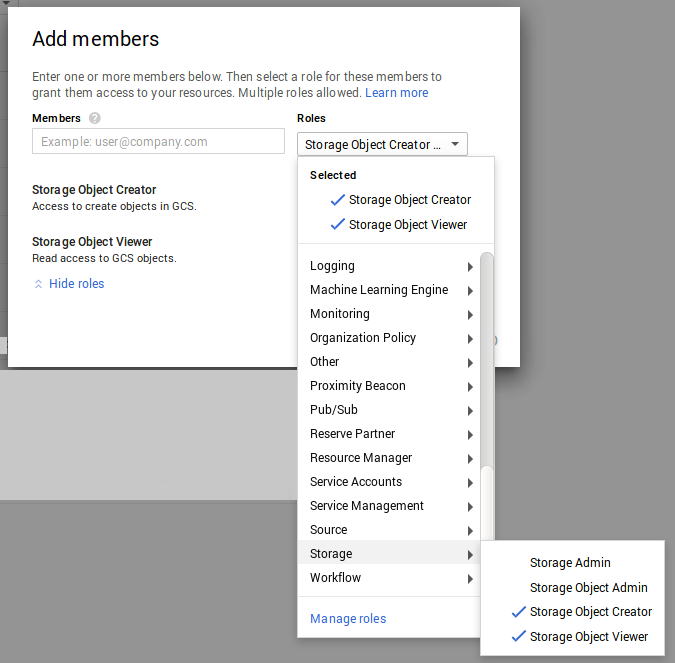Image resolution: width=675 pixels, height=663 pixels.
Task: Click the Storage Object Viewer description heading
Action: (92, 242)
